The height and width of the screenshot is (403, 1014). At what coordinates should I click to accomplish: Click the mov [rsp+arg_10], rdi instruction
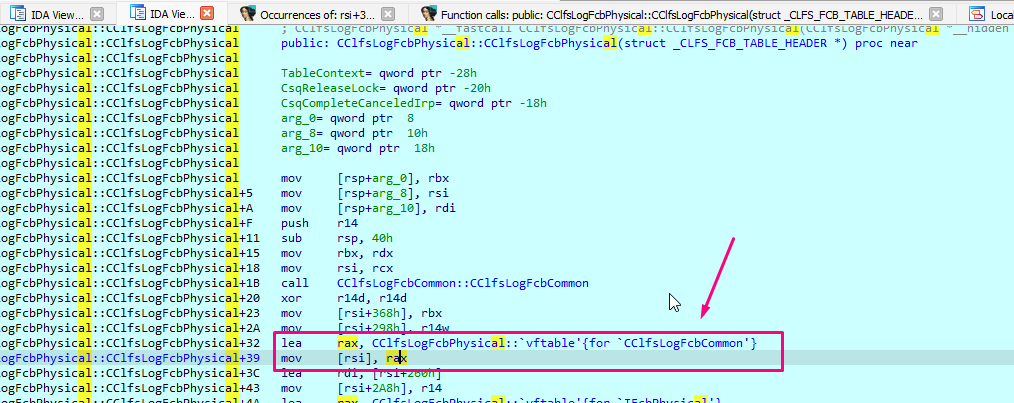[x=368, y=208]
